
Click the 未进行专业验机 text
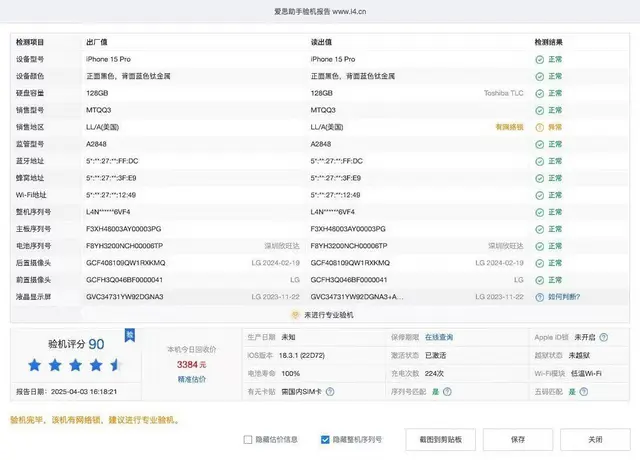329,315
